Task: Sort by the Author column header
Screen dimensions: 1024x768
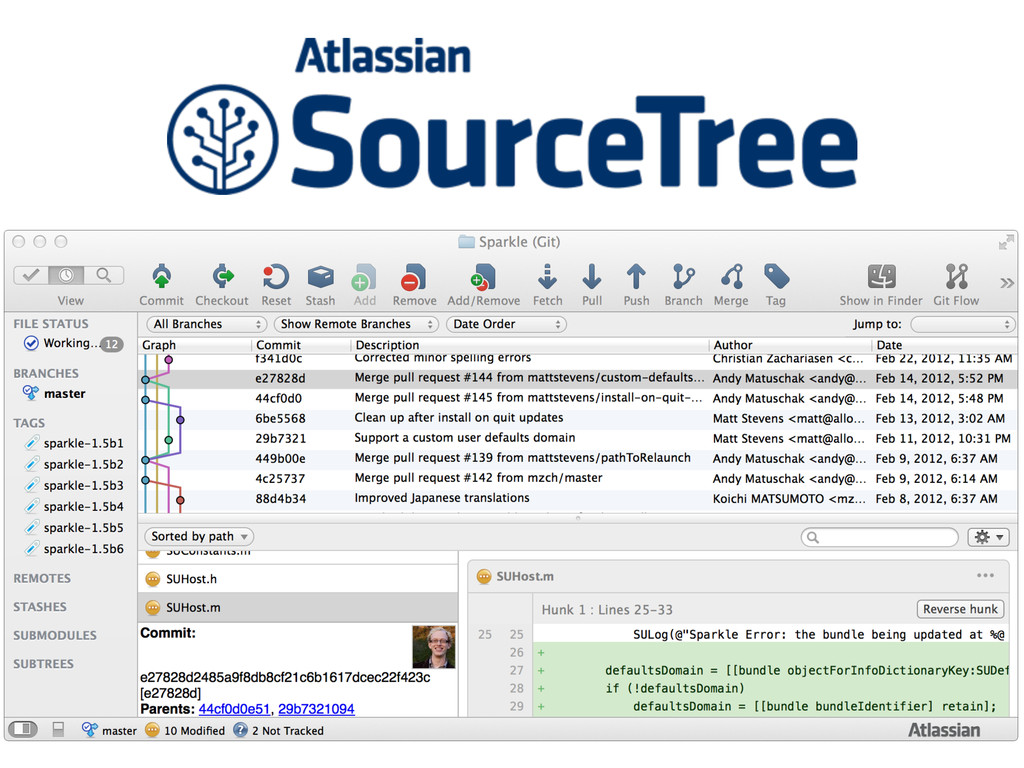Action: pyautogui.click(x=790, y=345)
